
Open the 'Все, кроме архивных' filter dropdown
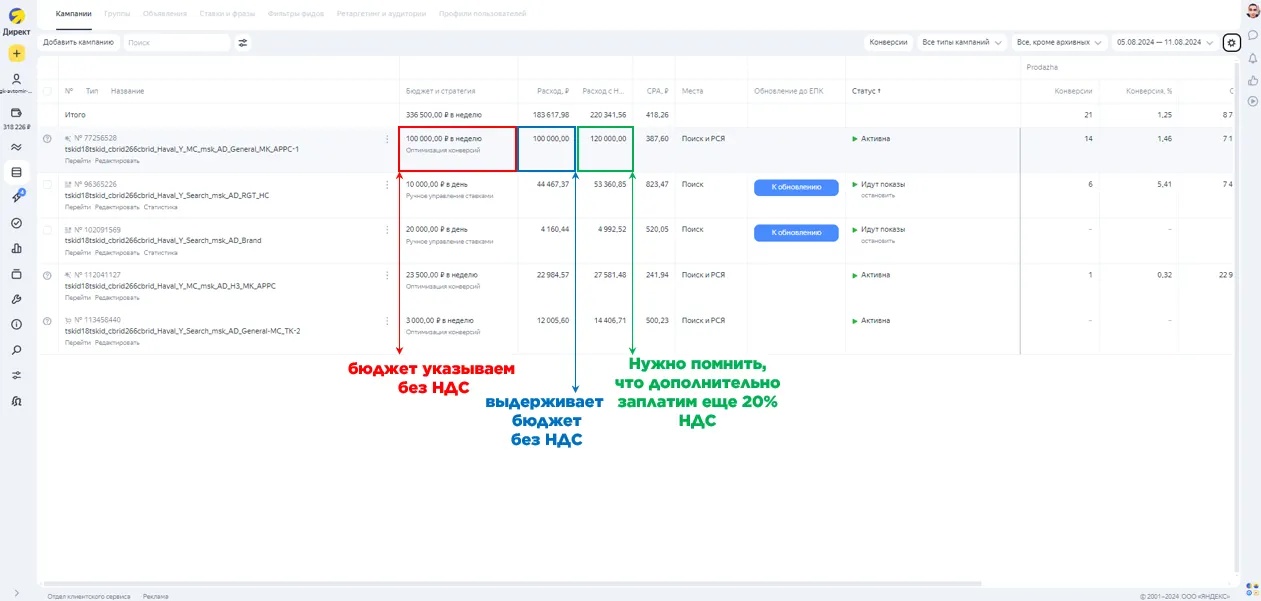point(1058,43)
